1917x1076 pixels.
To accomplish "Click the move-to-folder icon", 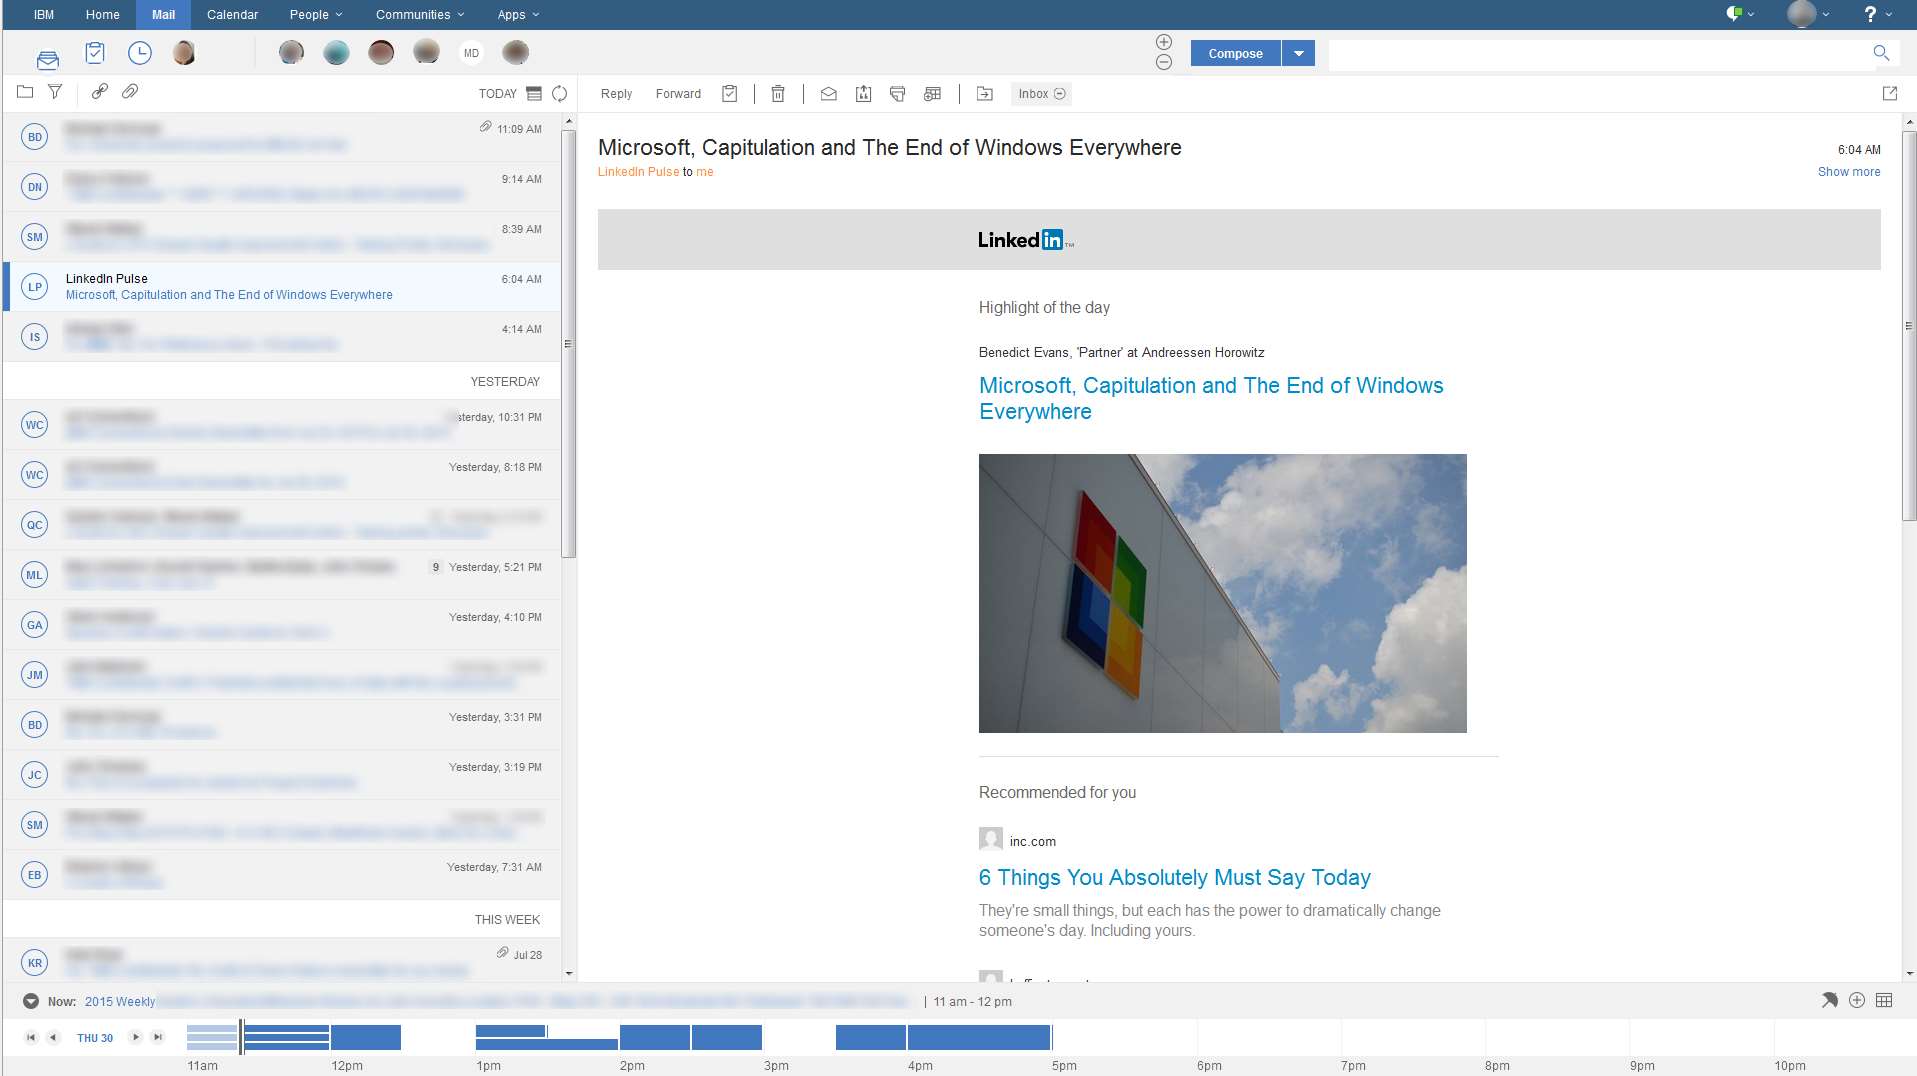I will pyautogui.click(x=985, y=94).
